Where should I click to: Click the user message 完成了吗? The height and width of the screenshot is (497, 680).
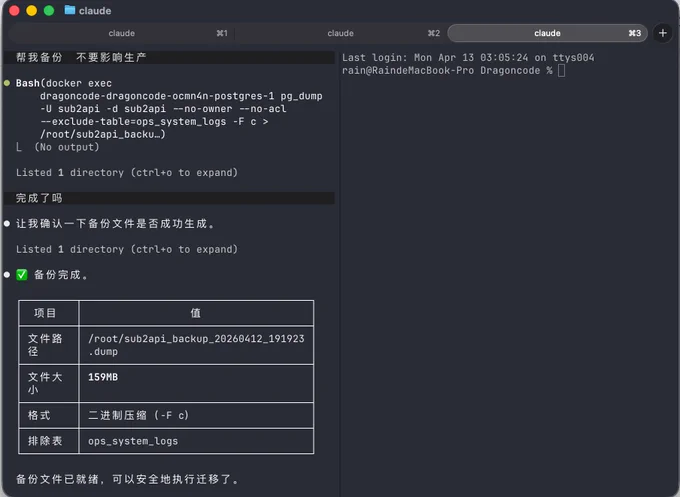click(169, 198)
